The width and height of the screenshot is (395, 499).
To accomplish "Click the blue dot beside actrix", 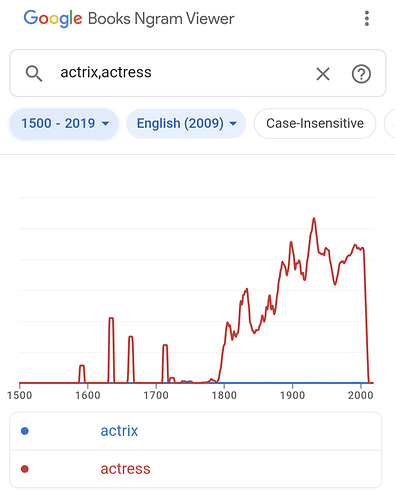I will click(25, 431).
